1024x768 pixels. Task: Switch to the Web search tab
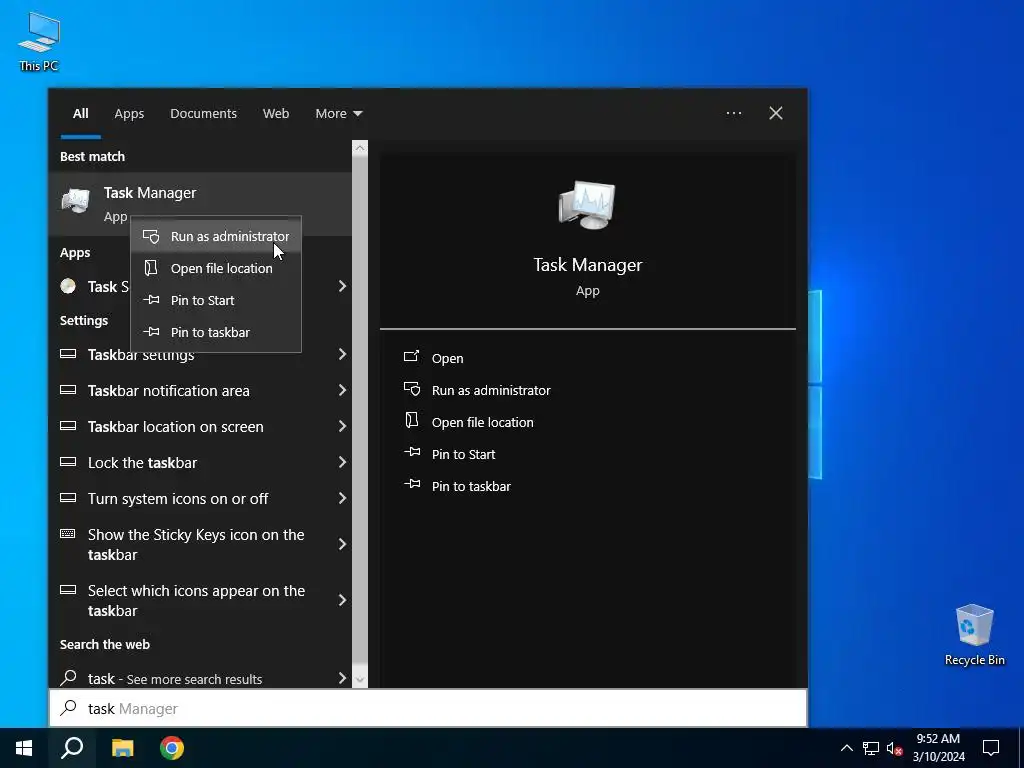276,114
